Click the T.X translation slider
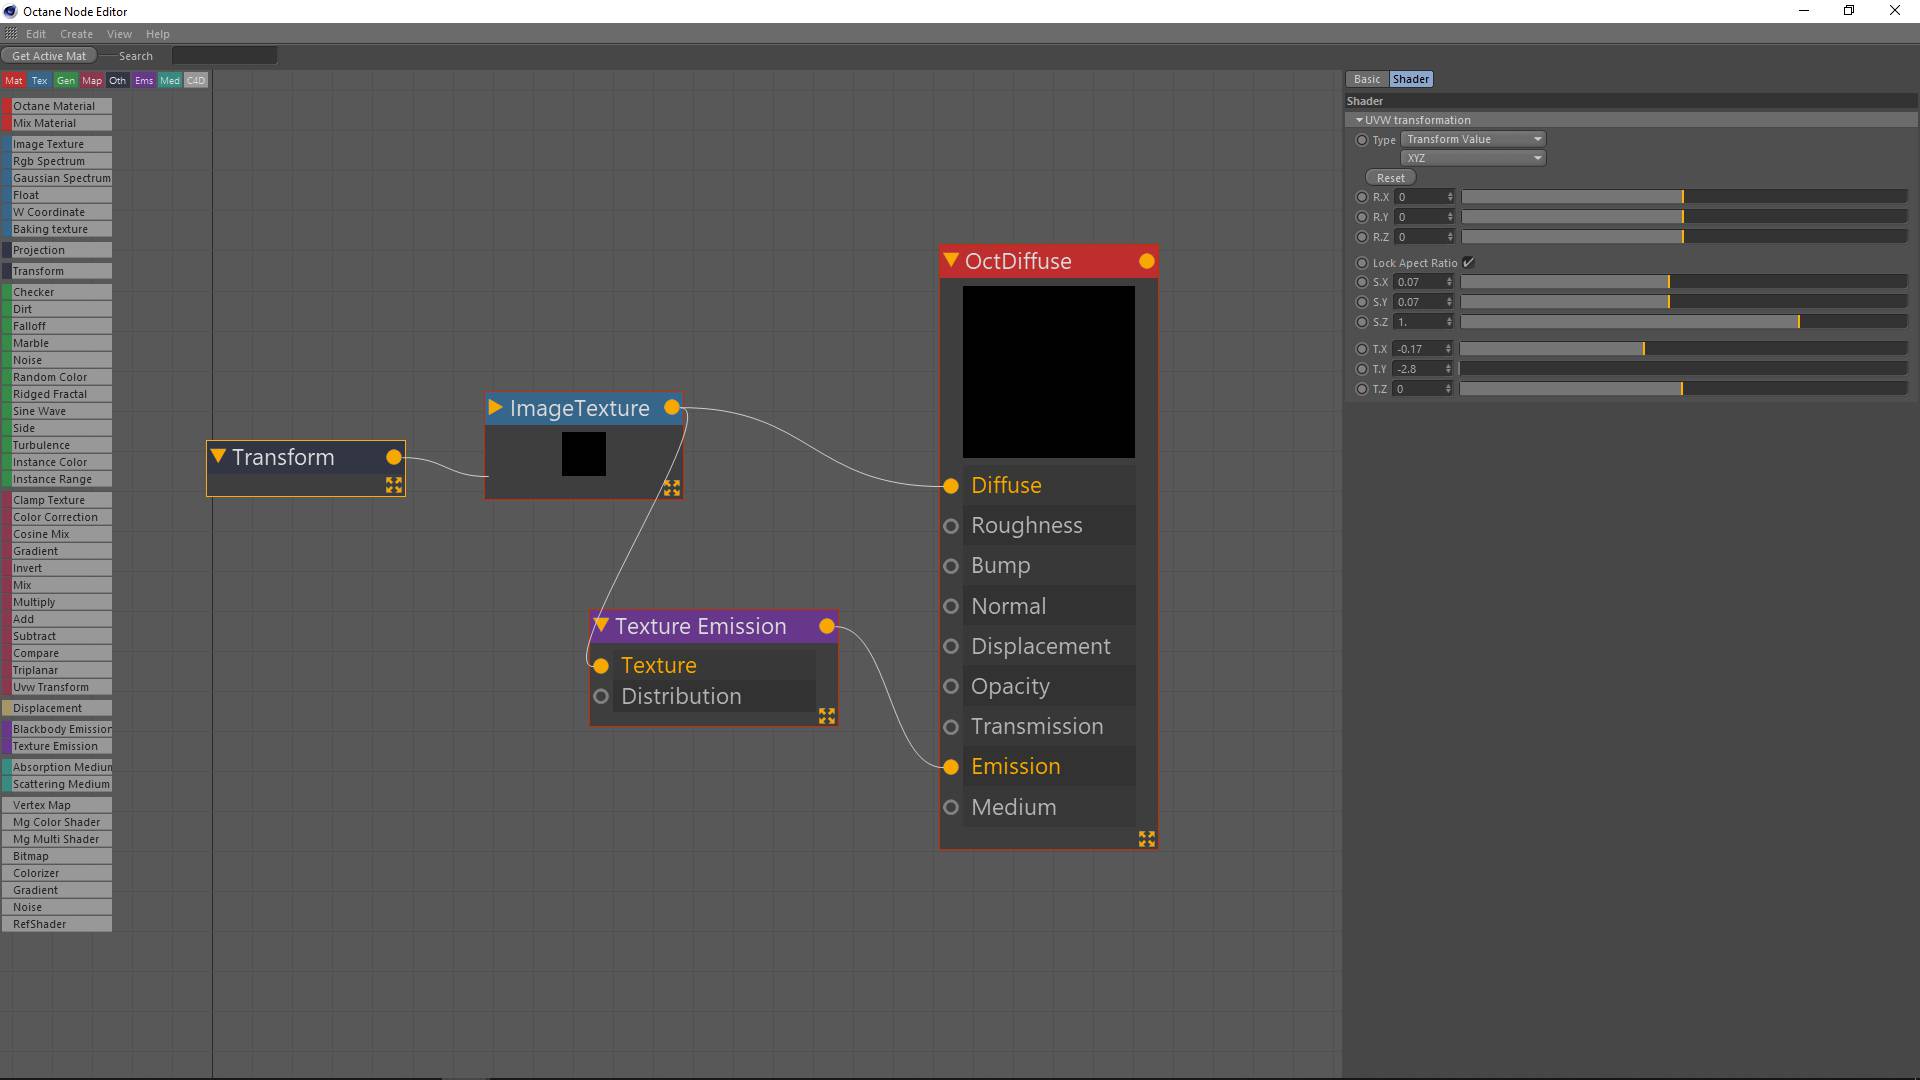 tap(1683, 349)
